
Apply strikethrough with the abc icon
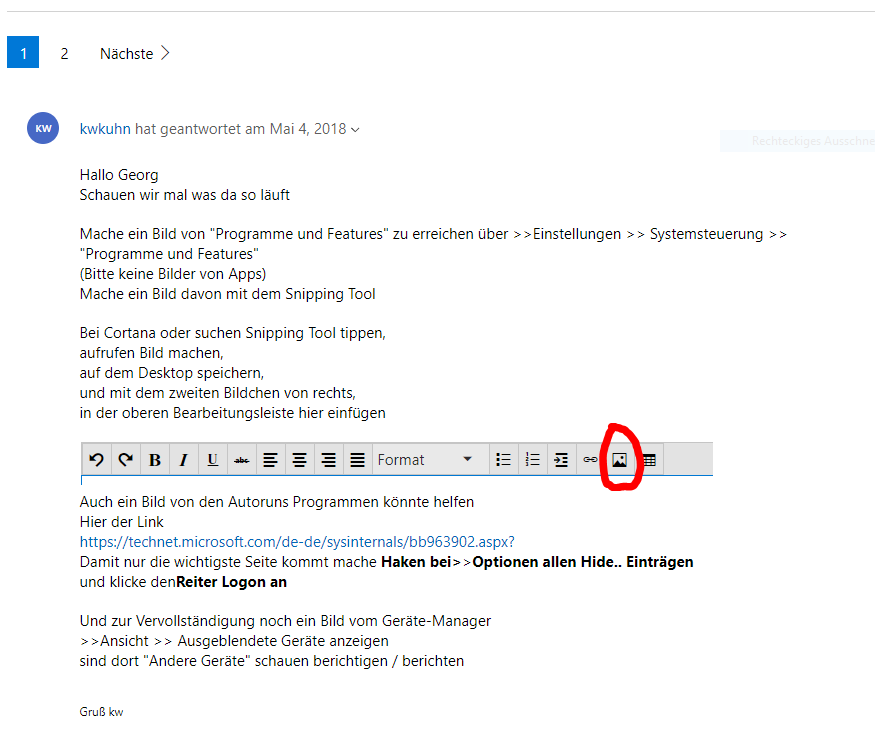[242, 459]
